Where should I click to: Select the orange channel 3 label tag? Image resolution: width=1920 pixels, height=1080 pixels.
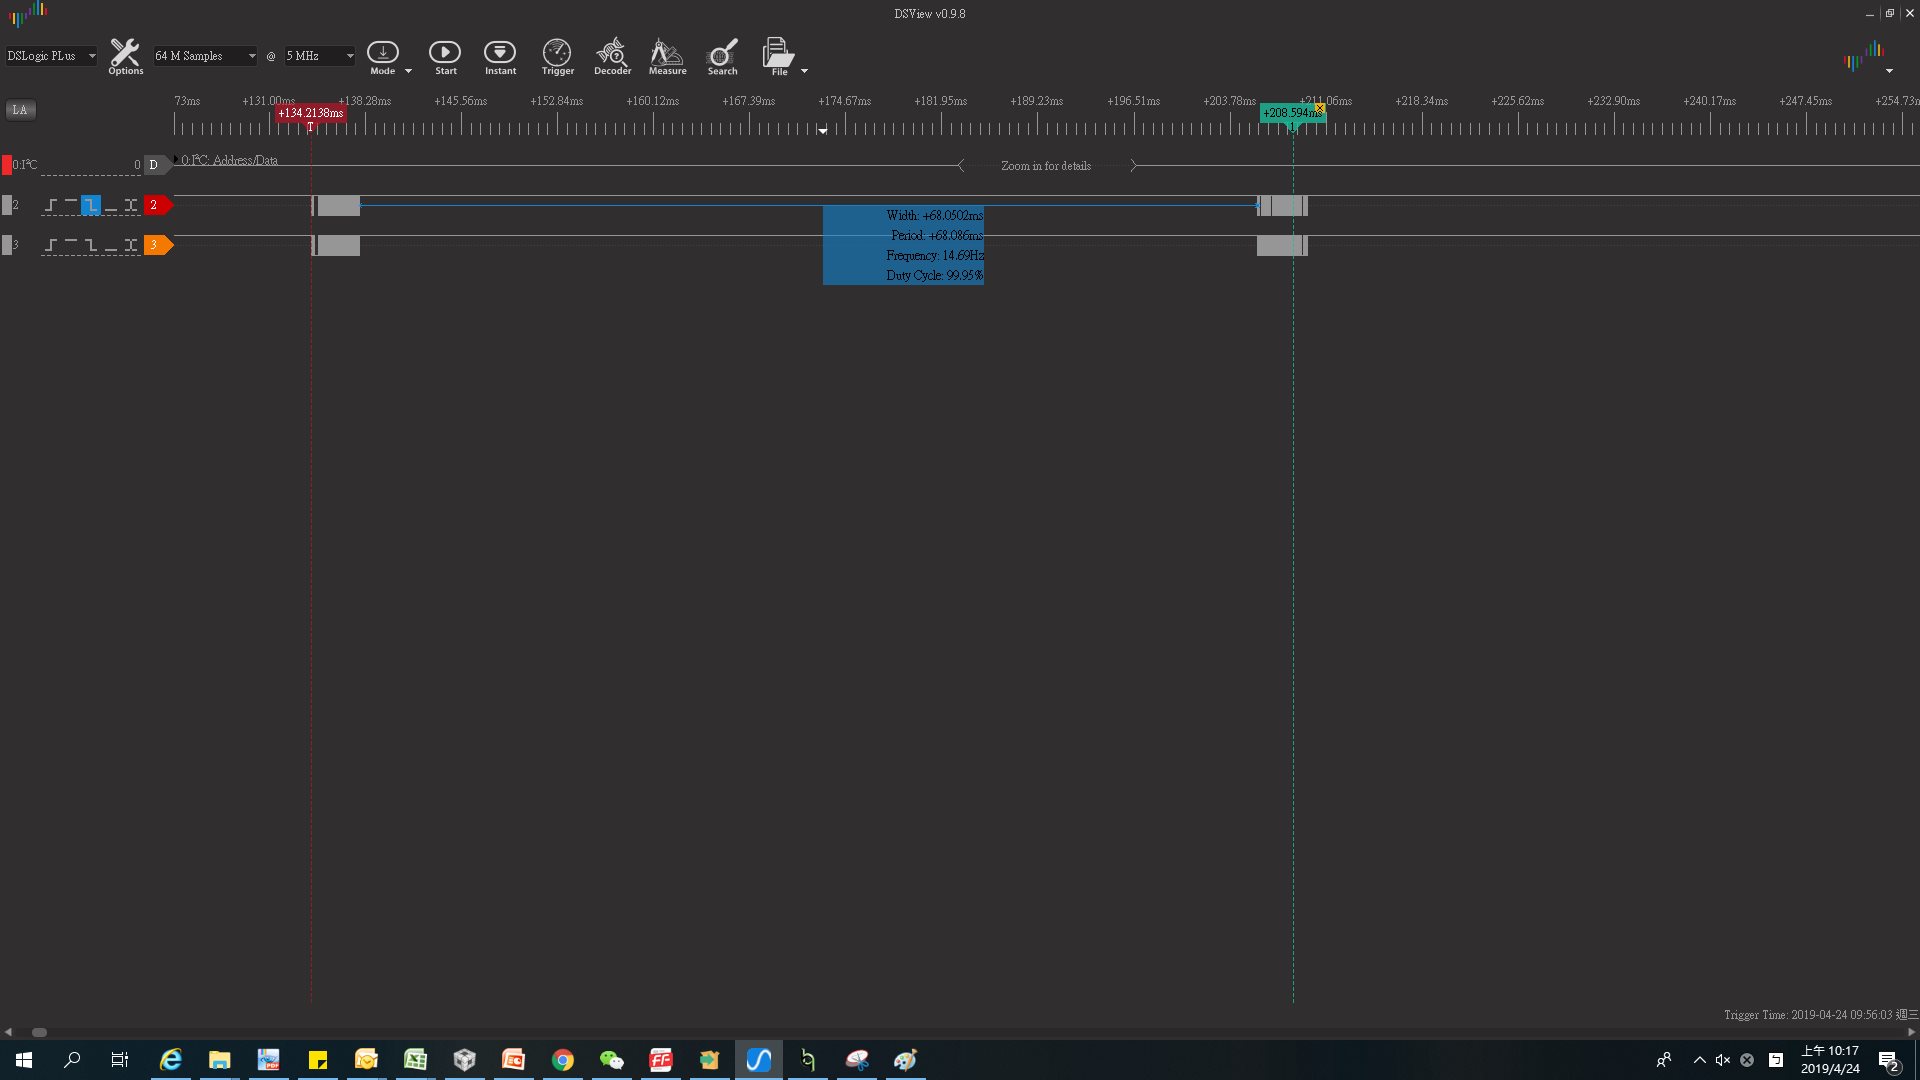click(x=157, y=245)
